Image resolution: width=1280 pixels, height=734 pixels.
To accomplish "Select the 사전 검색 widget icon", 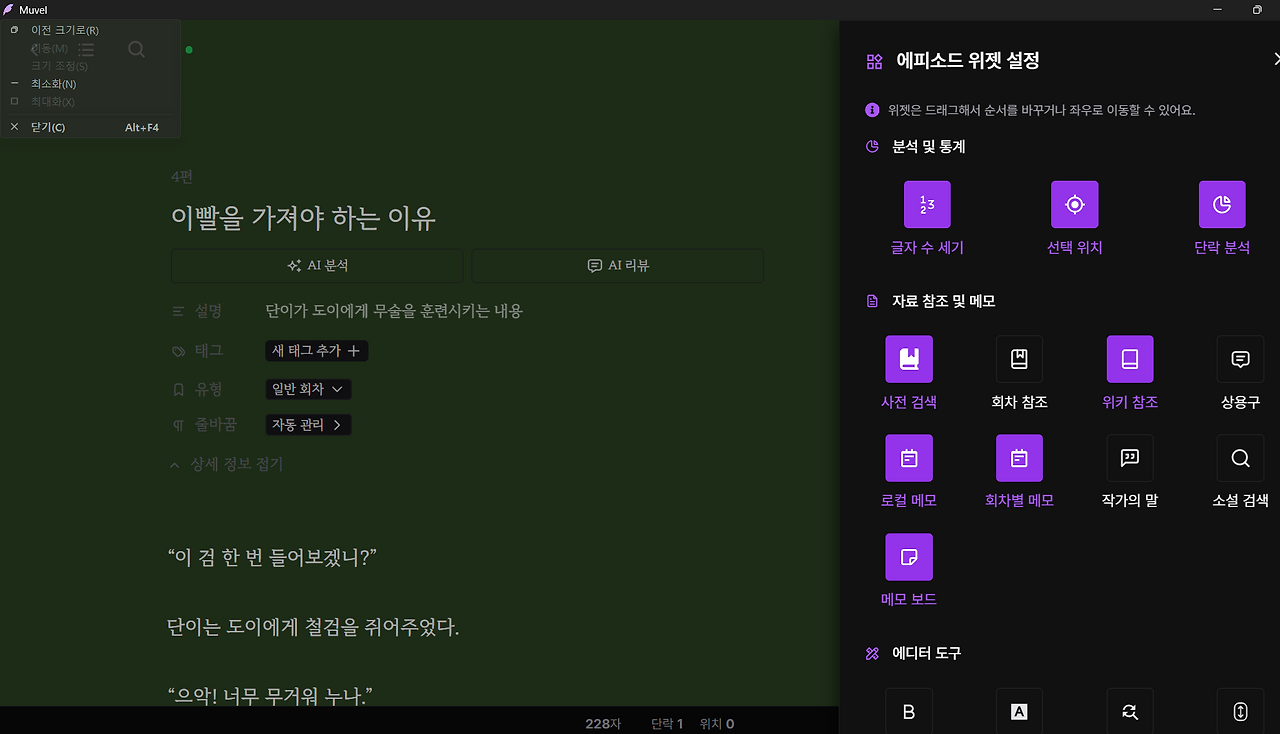I will click(x=908, y=359).
